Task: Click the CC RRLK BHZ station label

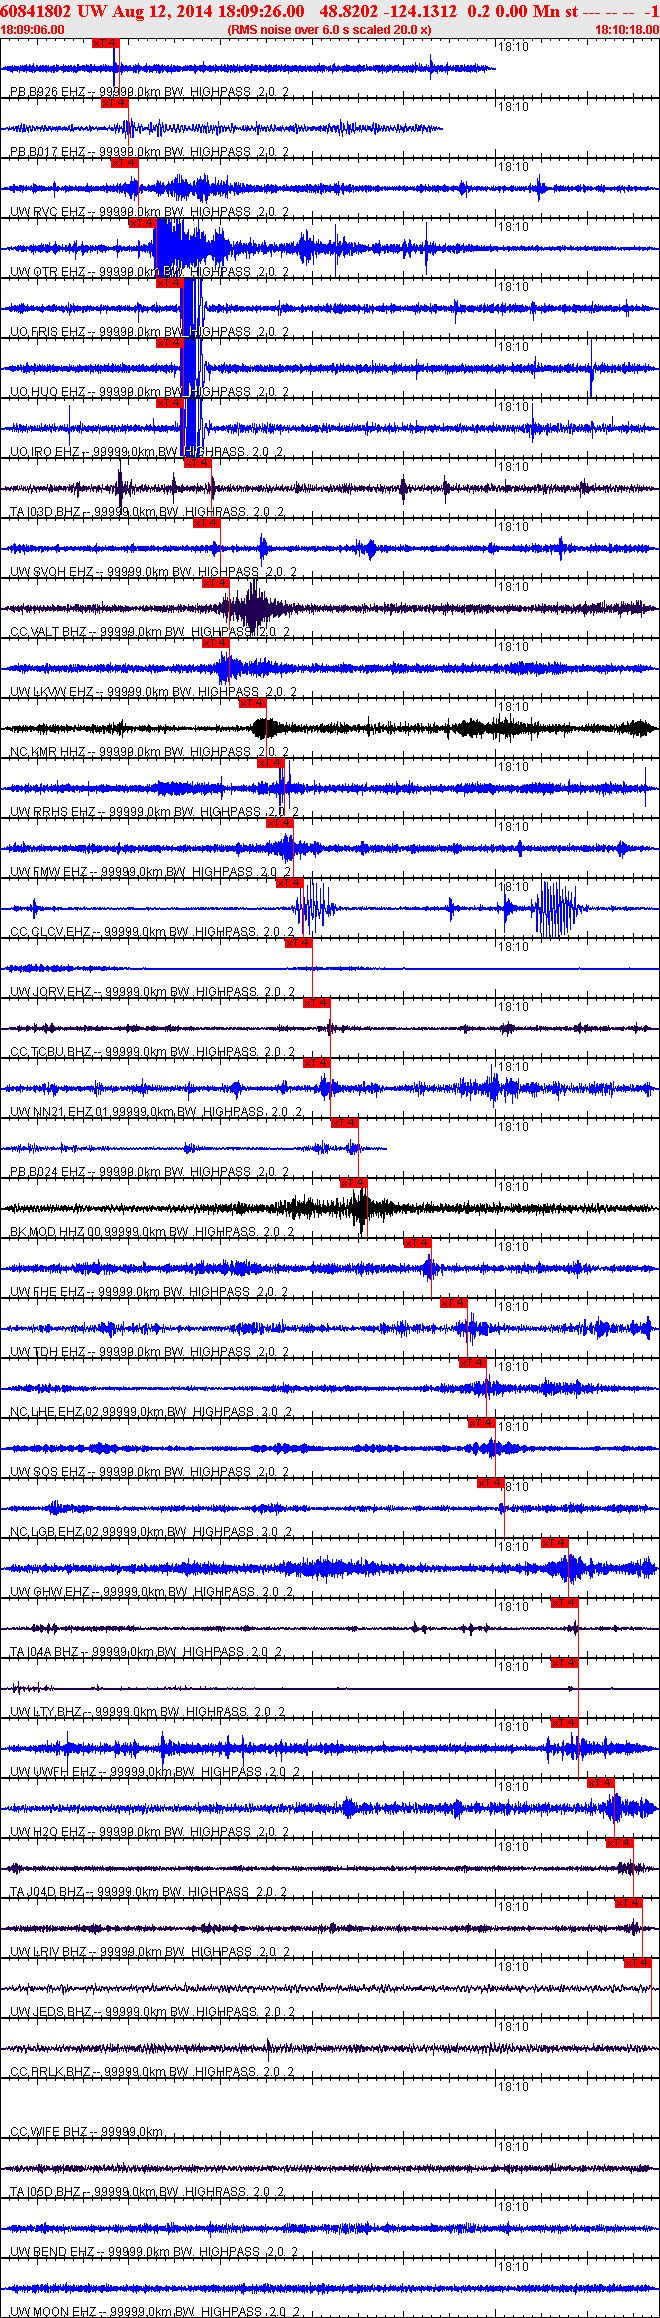Action: pyautogui.click(x=152, y=2072)
